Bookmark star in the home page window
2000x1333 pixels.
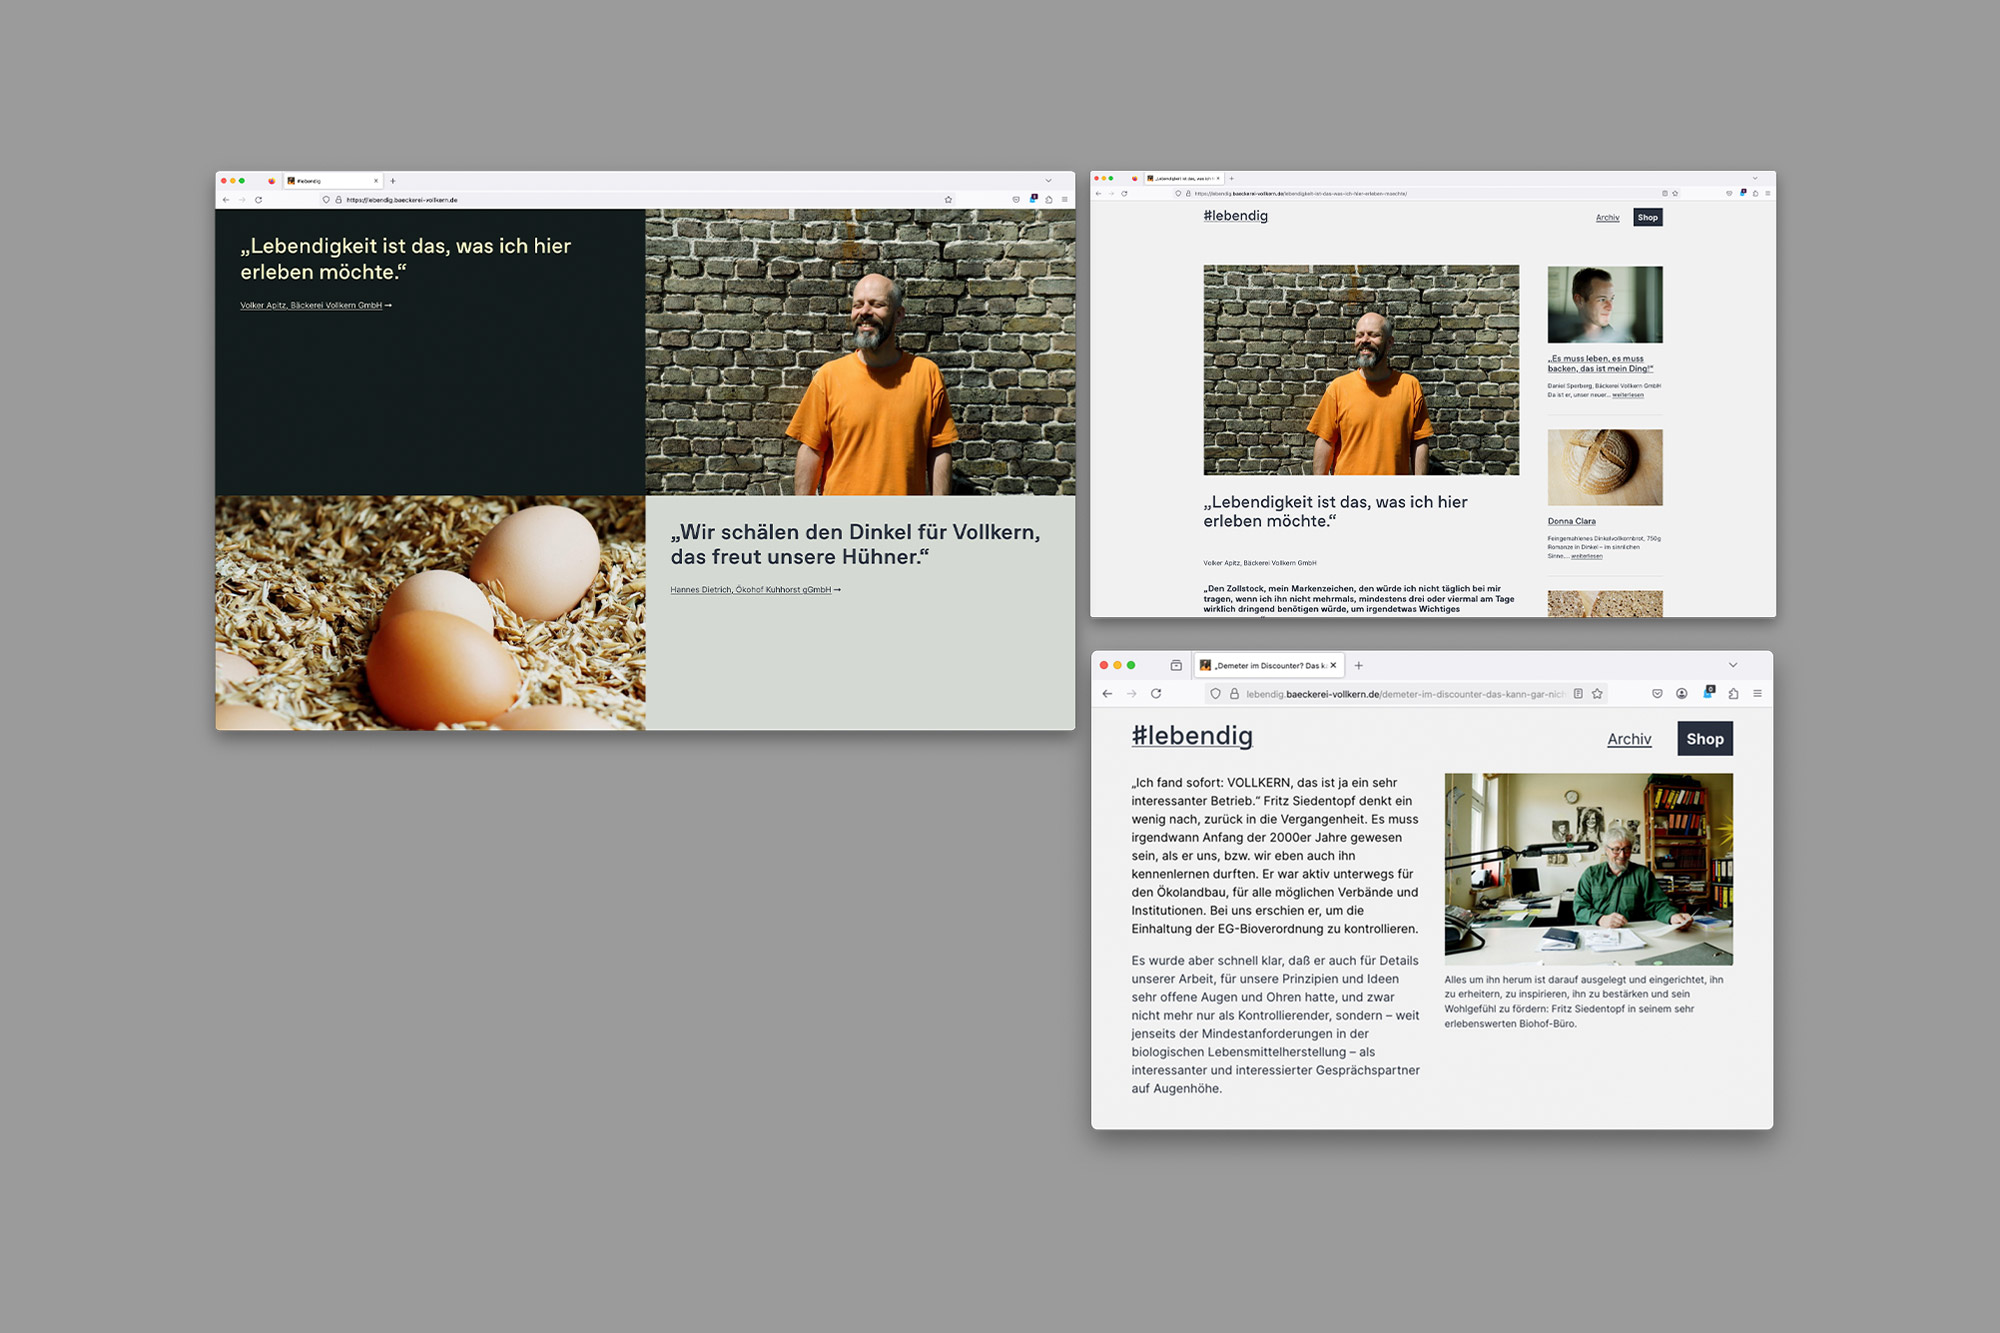coord(948,200)
